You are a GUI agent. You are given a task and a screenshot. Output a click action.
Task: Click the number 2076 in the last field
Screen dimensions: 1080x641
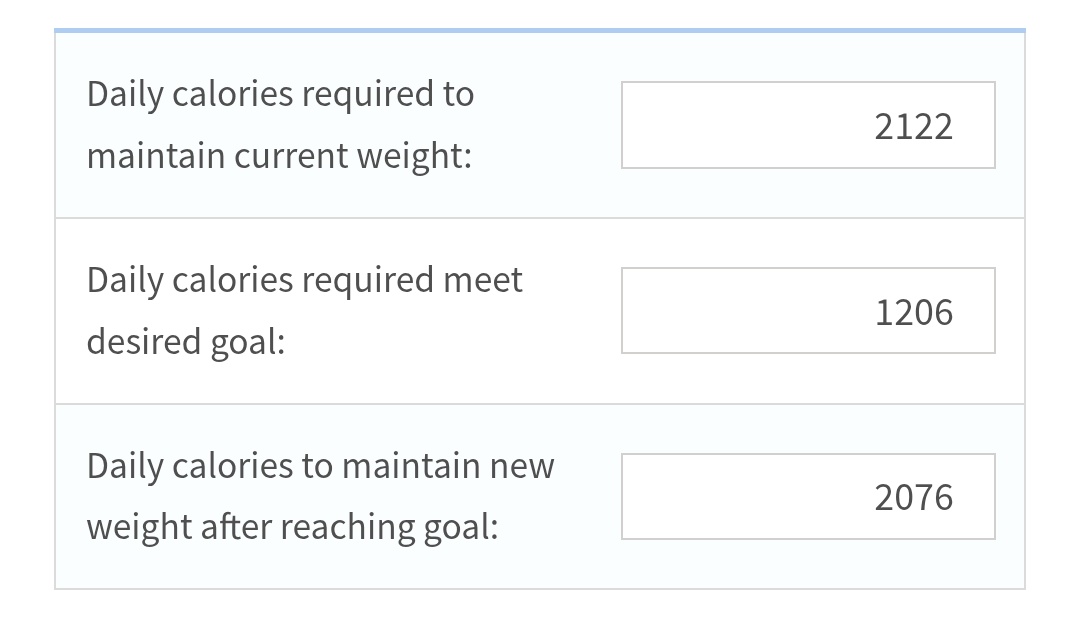[913, 497]
